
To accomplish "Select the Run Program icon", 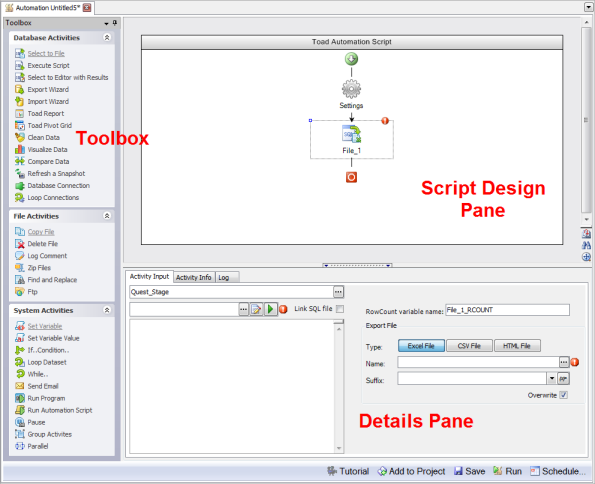I will point(20,398).
